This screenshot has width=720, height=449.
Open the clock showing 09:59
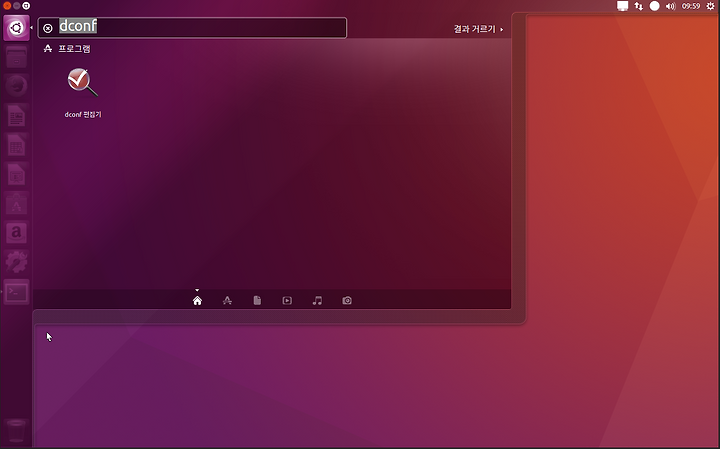click(691, 6)
